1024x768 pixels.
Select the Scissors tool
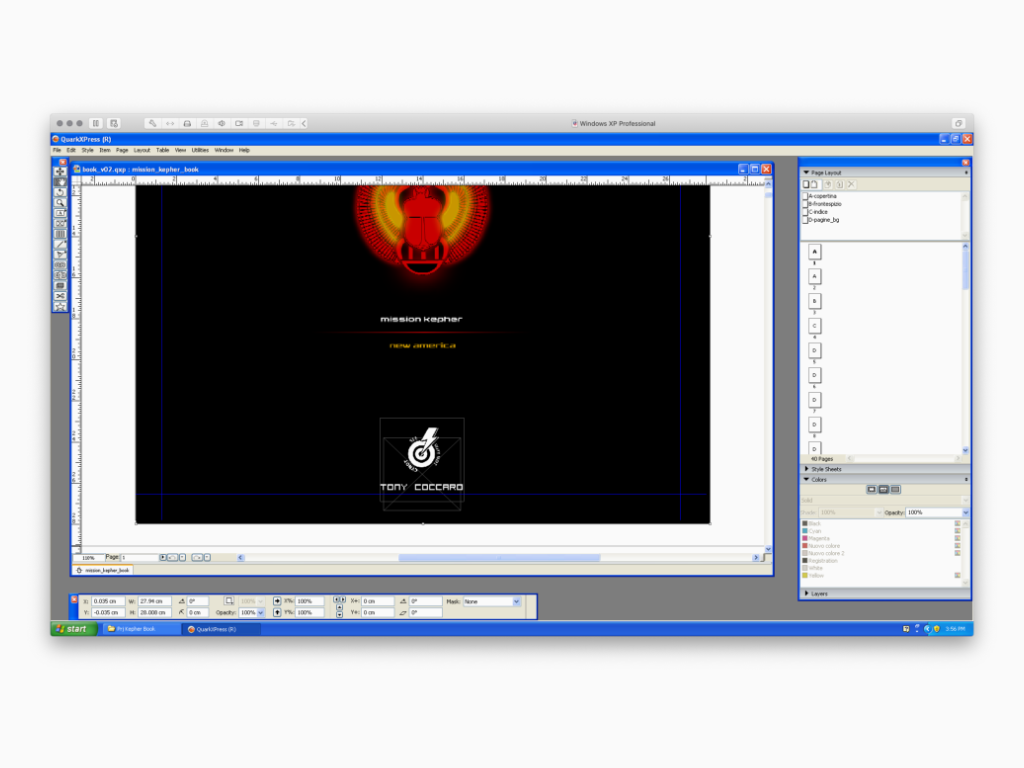[x=60, y=296]
